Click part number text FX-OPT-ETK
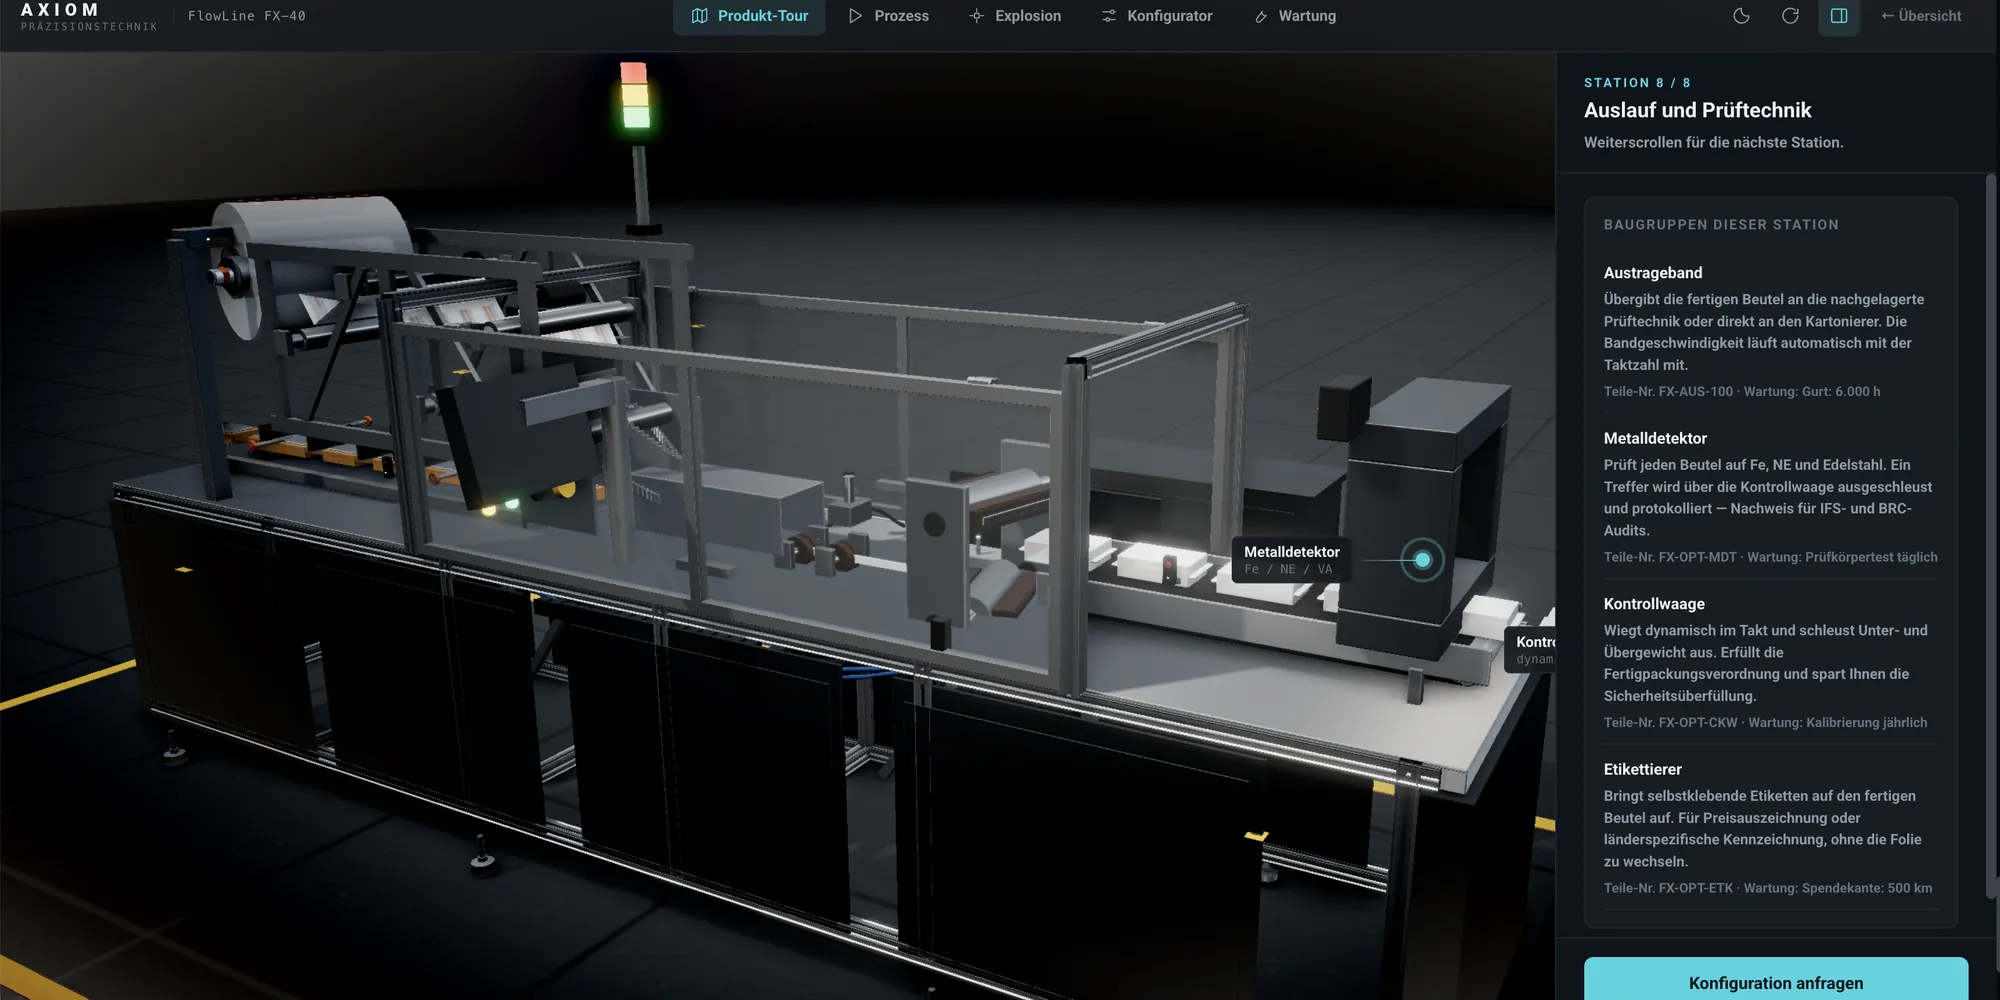The image size is (2000, 1000). pyautogui.click(x=1695, y=888)
